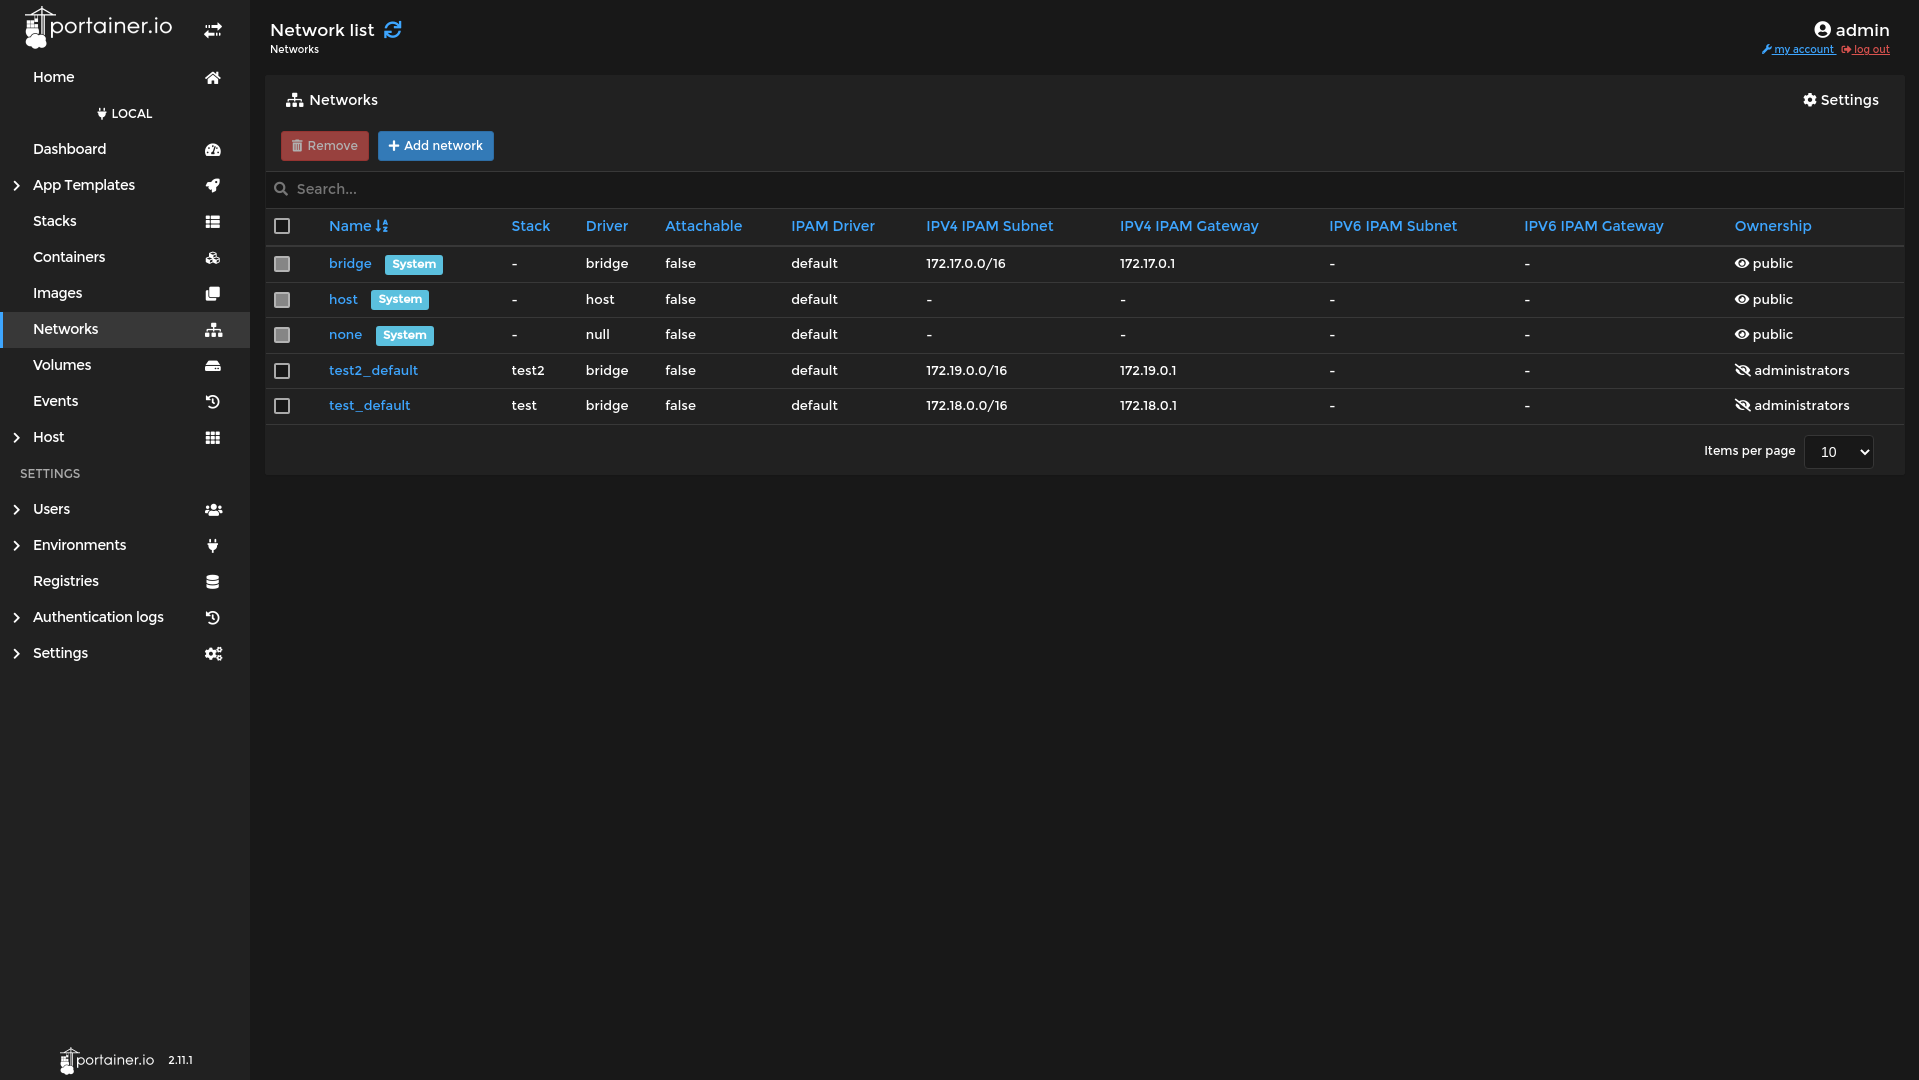Click the Settings cogs sidebar icon
The height and width of the screenshot is (1080, 1919).
point(213,654)
